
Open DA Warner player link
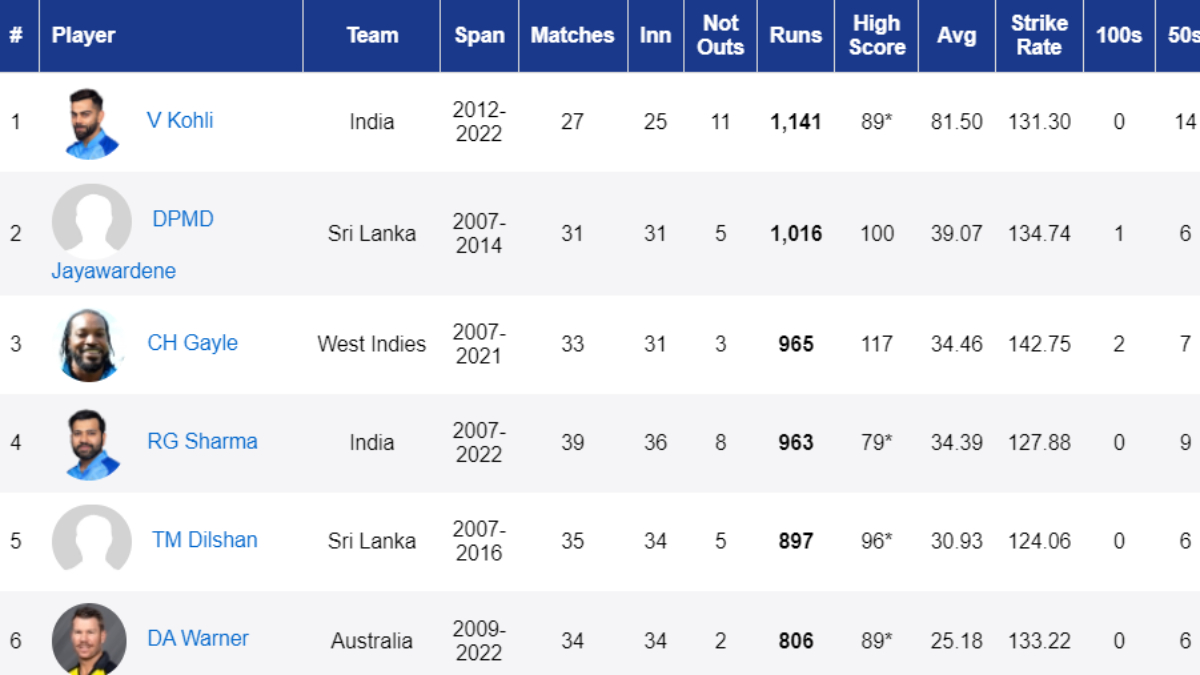point(198,638)
